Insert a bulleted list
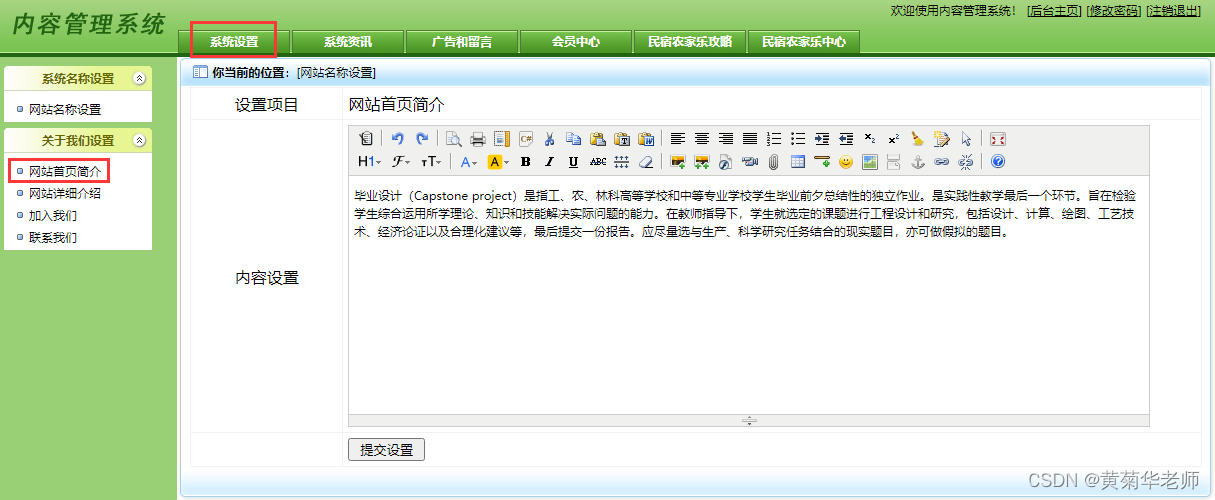Viewport: 1215px width, 500px height. pos(797,139)
